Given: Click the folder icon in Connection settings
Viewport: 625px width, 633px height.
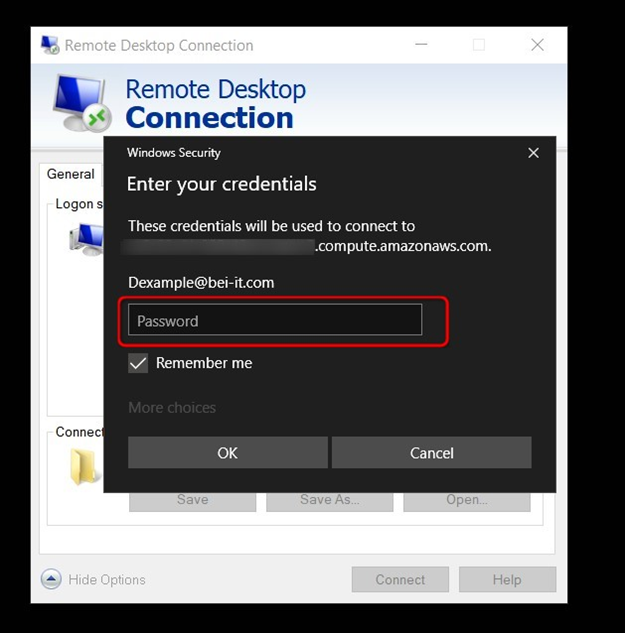Looking at the screenshot, I should point(84,466).
